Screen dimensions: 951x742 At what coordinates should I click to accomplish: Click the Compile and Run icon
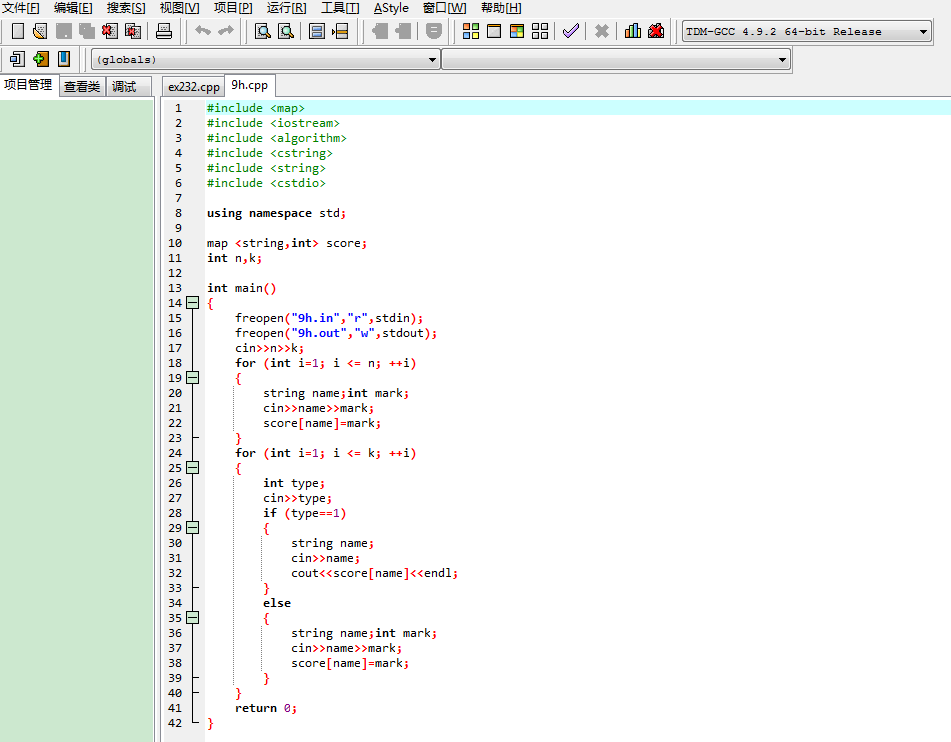point(517,31)
